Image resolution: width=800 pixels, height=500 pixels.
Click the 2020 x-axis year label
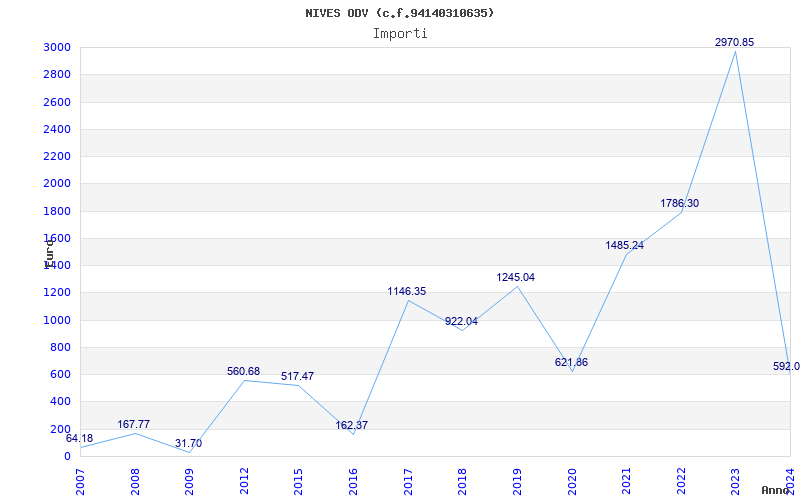click(x=571, y=481)
